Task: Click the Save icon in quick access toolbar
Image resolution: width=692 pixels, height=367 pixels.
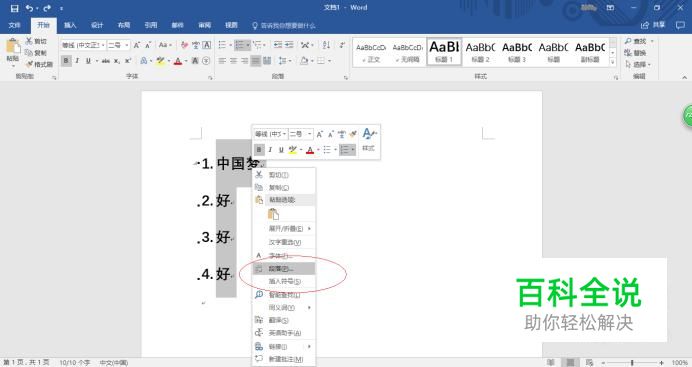Action: [14, 8]
